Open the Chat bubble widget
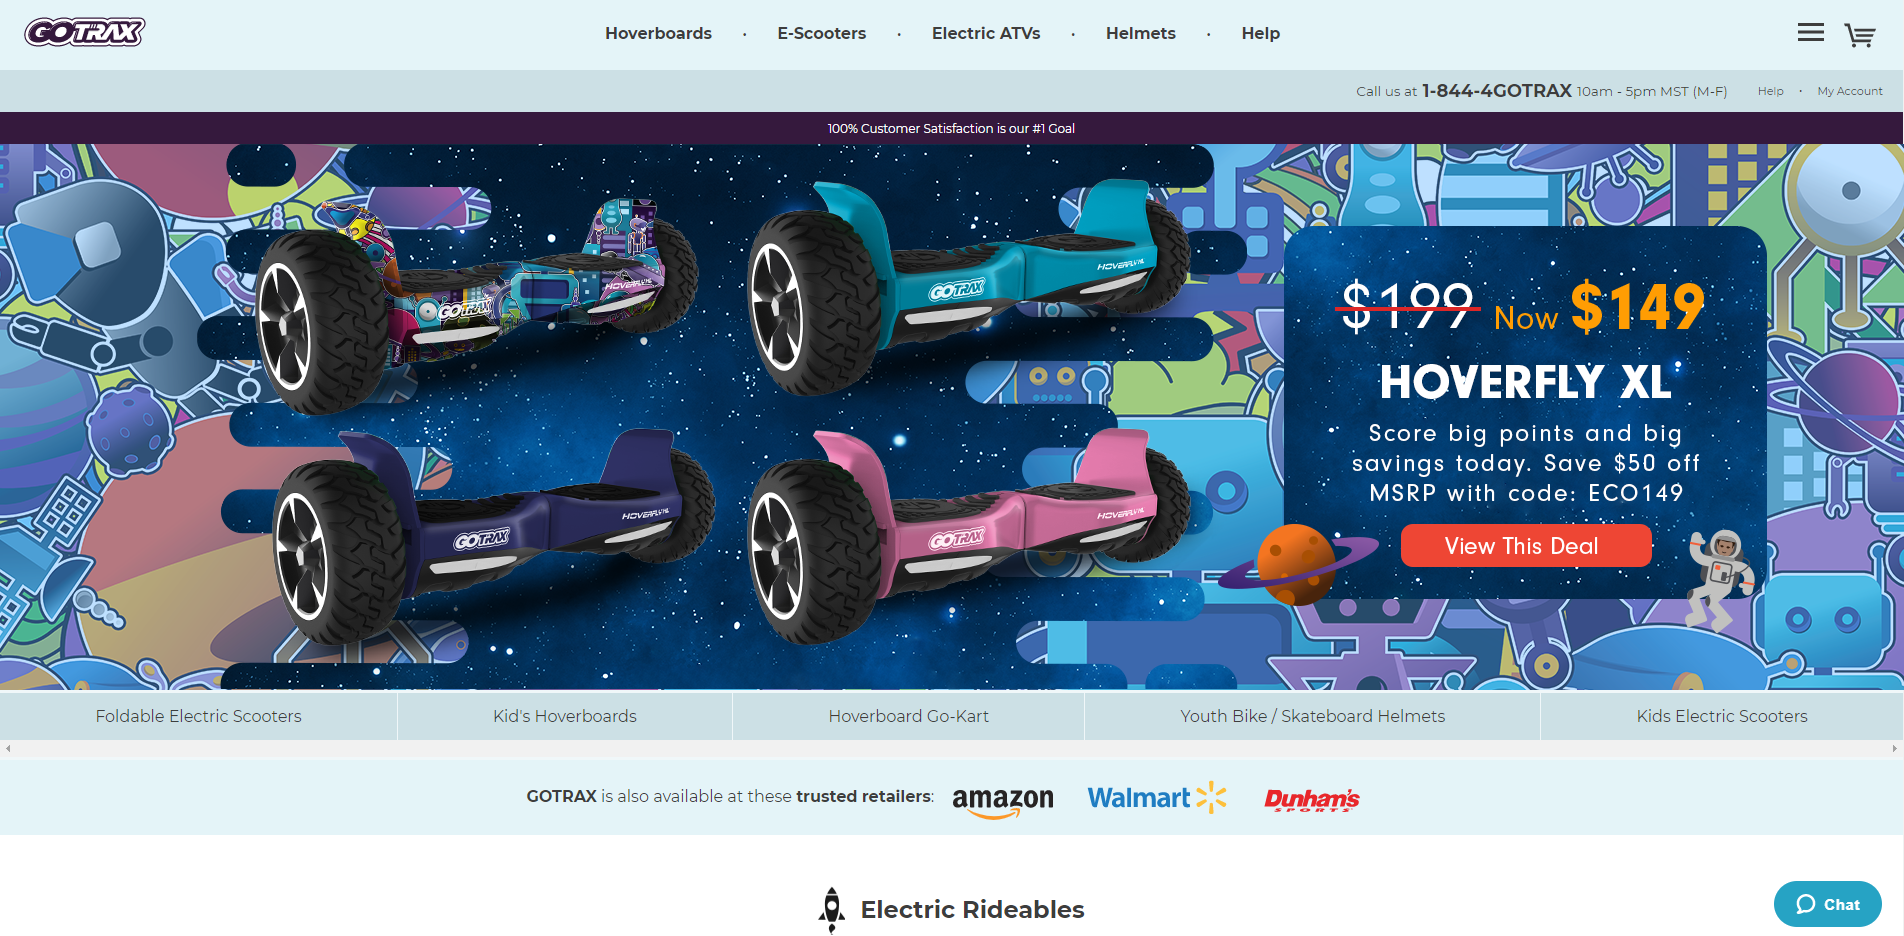This screenshot has width=1904, height=936. click(x=1827, y=904)
